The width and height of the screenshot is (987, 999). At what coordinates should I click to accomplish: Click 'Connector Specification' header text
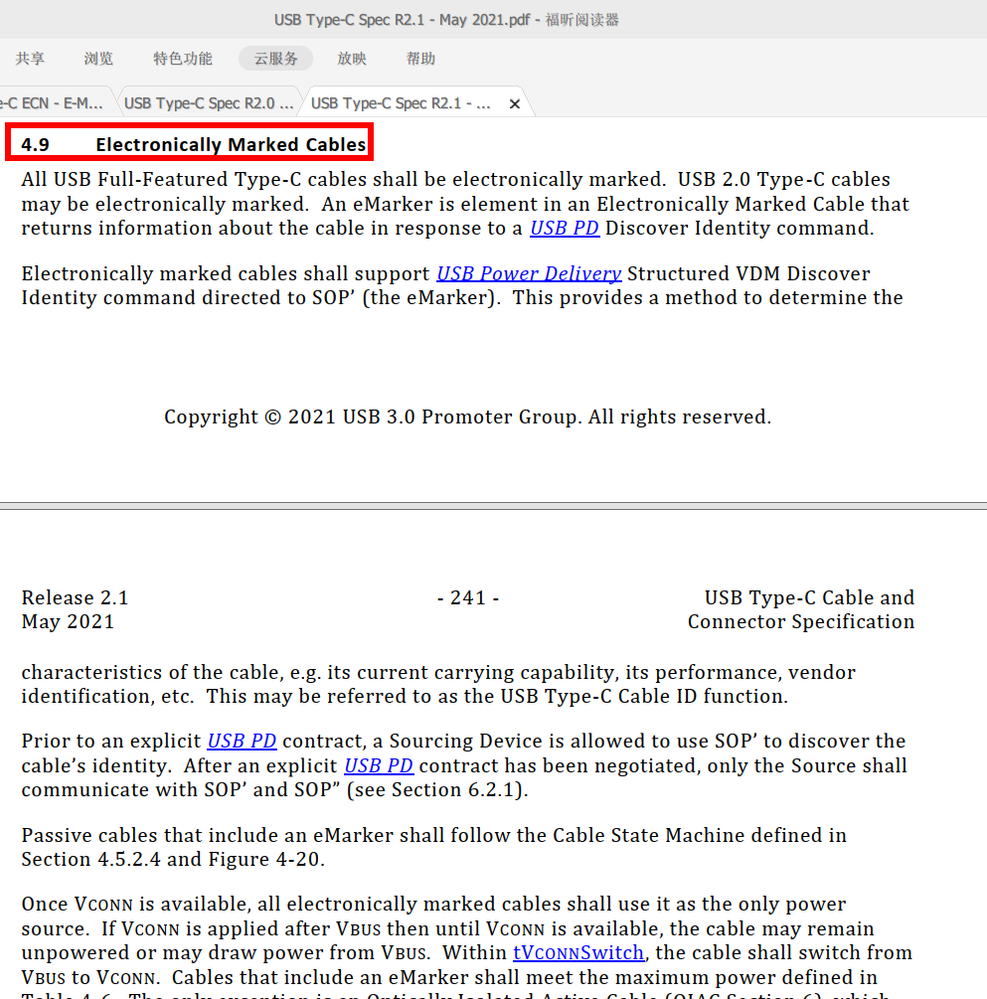801,621
